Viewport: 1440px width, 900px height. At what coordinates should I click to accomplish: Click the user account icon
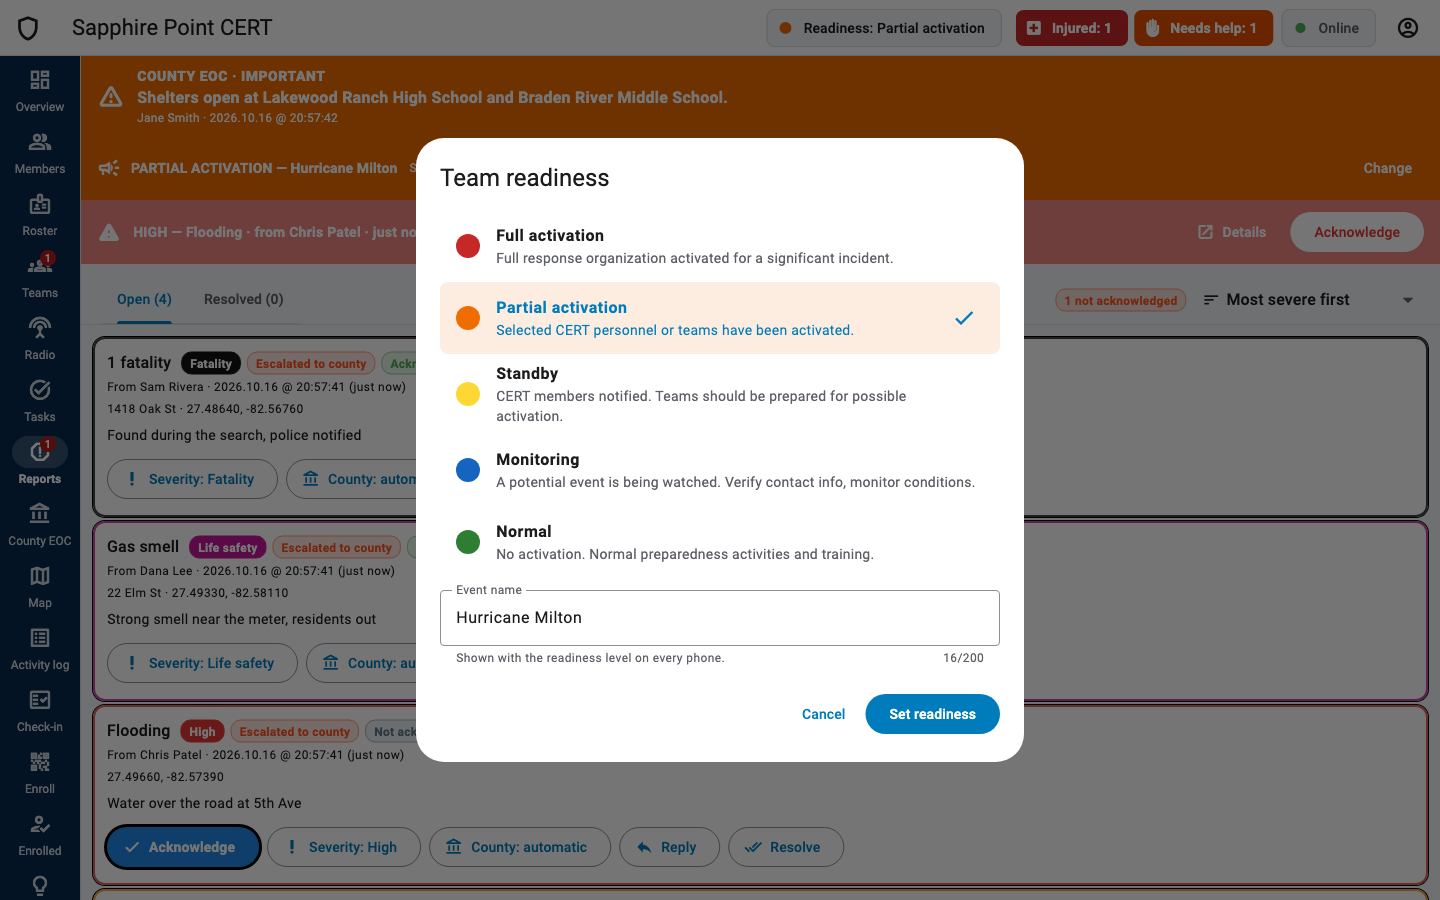click(x=1408, y=28)
